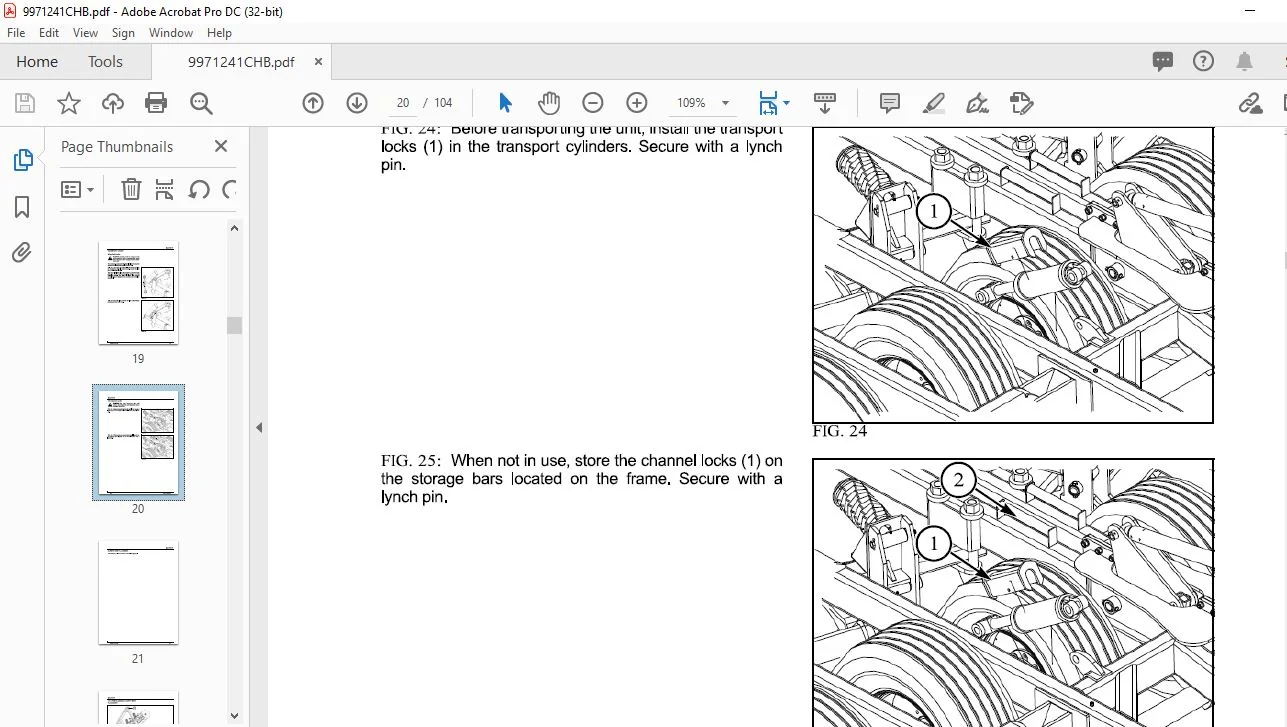
Task: Open the View menu
Action: [x=85, y=33]
